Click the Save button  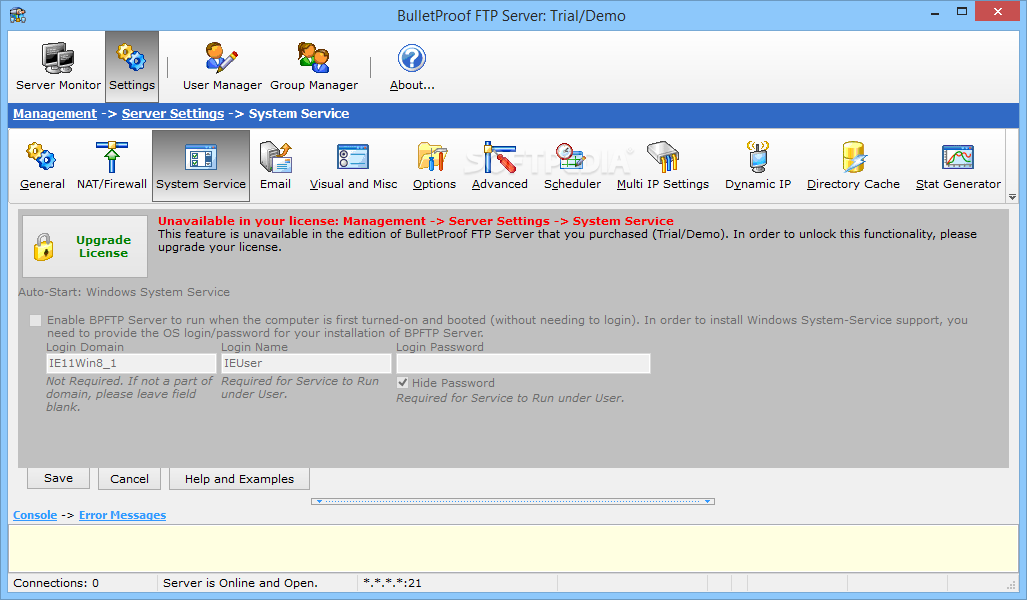[58, 478]
